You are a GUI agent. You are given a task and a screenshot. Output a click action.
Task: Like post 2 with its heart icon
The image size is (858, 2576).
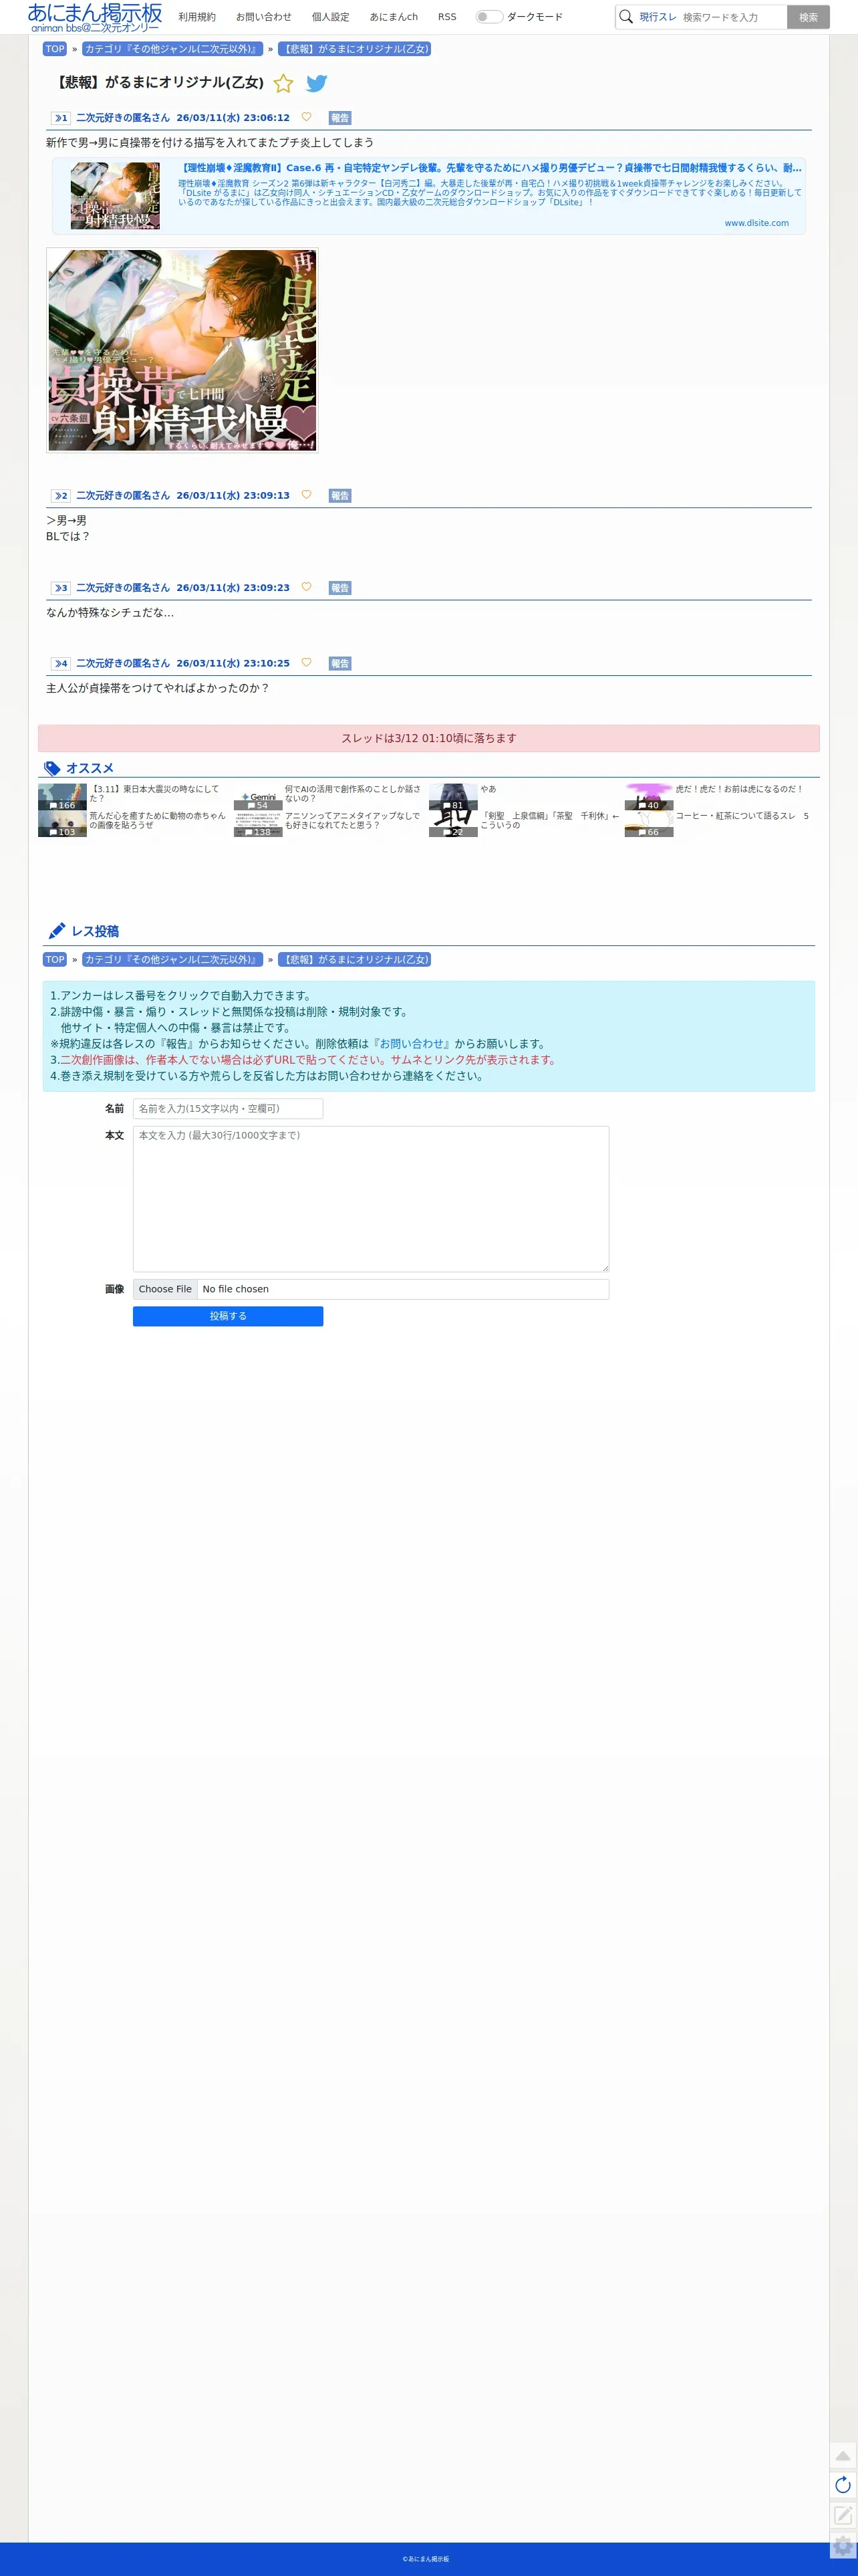[306, 495]
